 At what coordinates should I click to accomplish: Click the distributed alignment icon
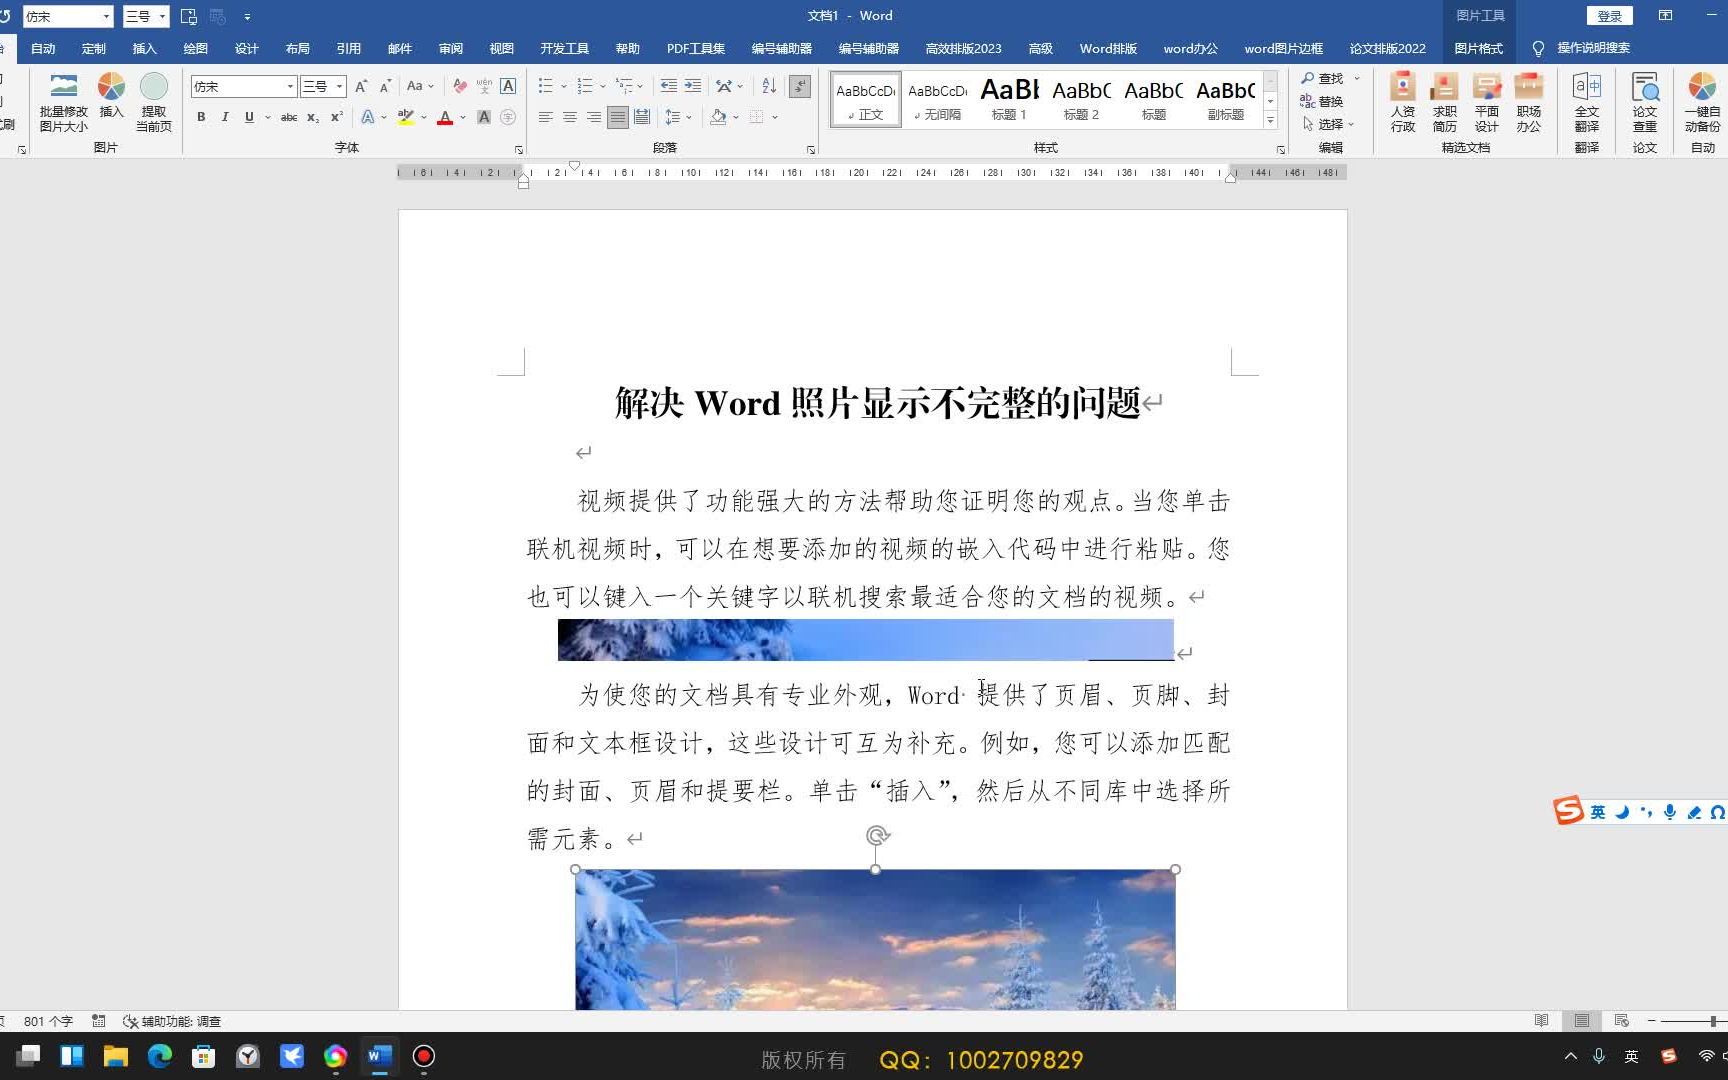[642, 117]
